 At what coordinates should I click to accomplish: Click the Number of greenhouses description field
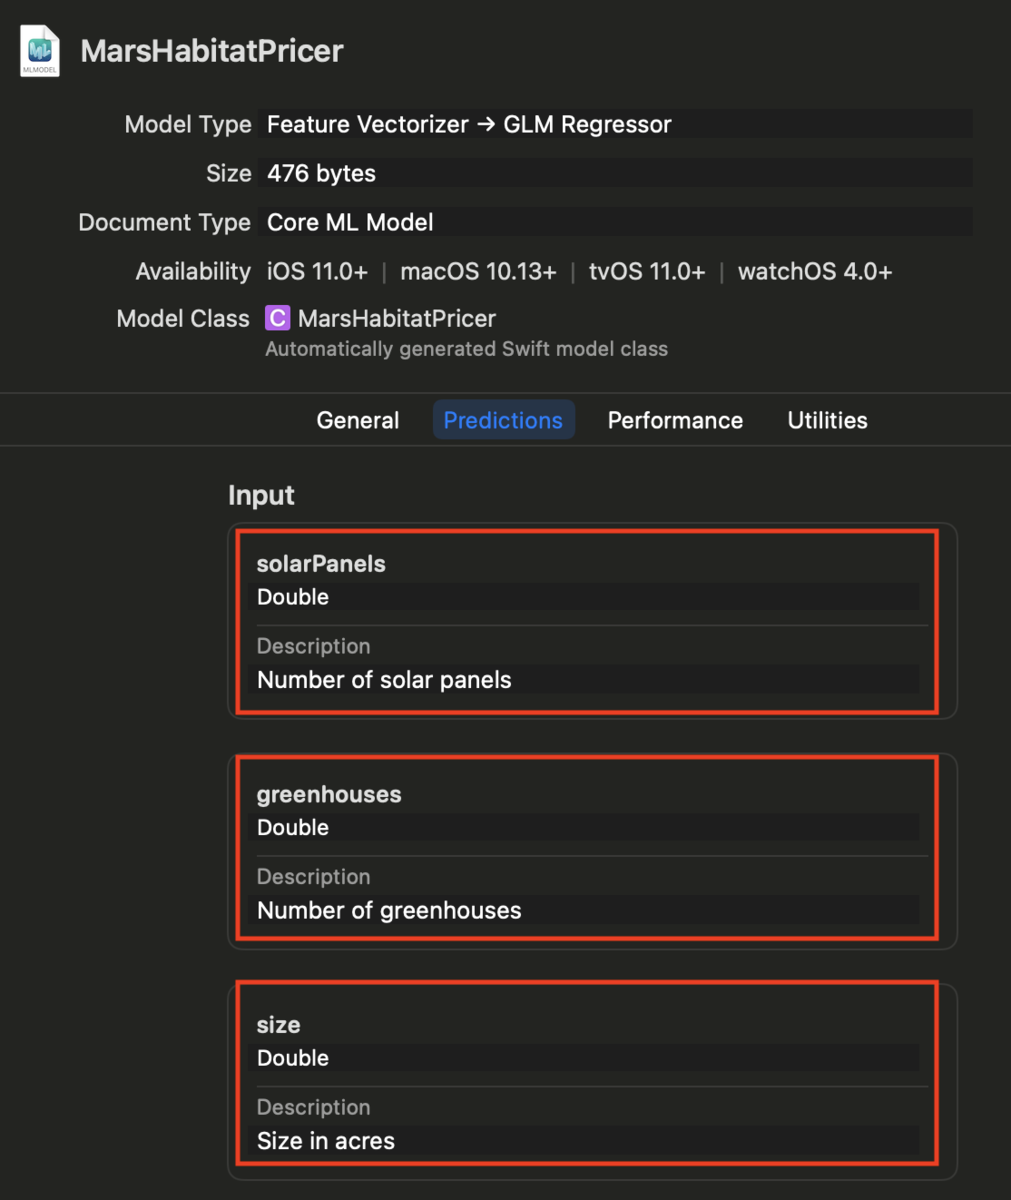(x=587, y=910)
